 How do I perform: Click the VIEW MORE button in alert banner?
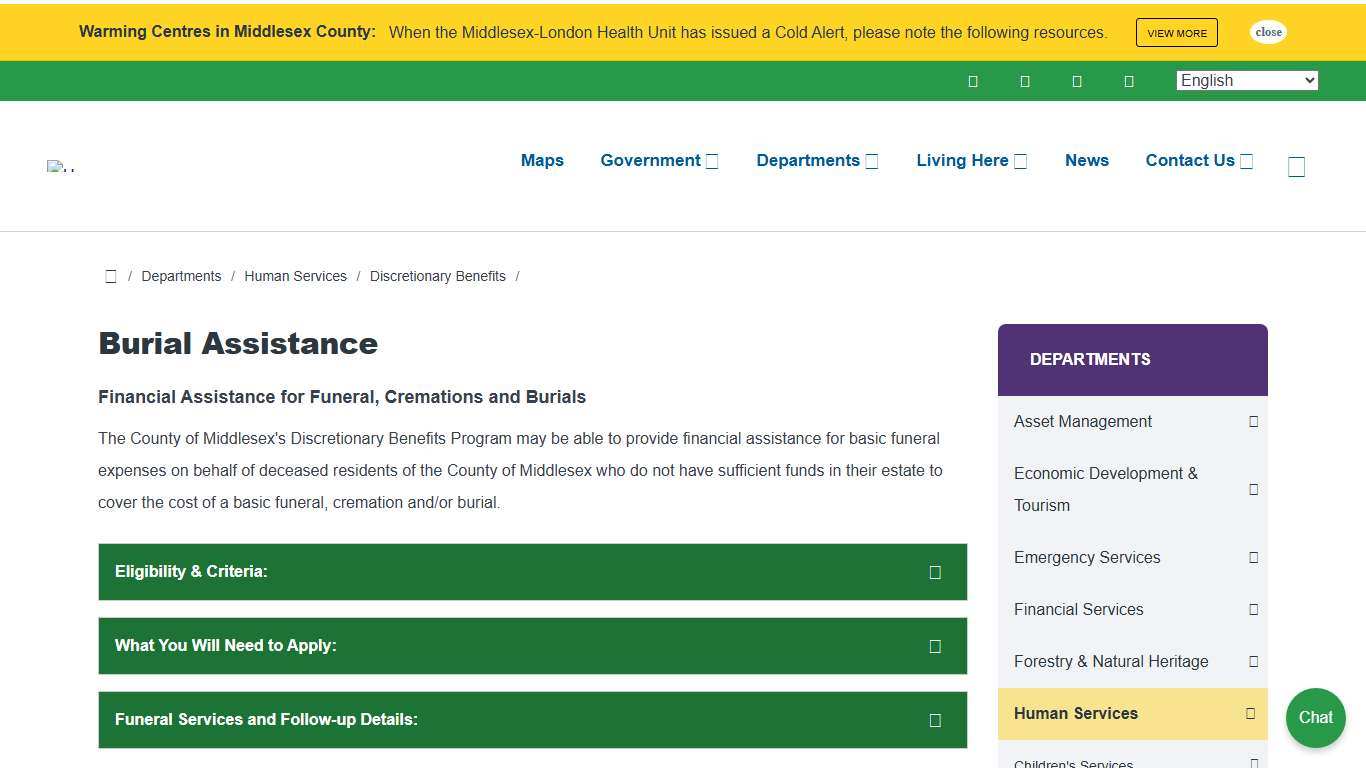coord(1176,33)
